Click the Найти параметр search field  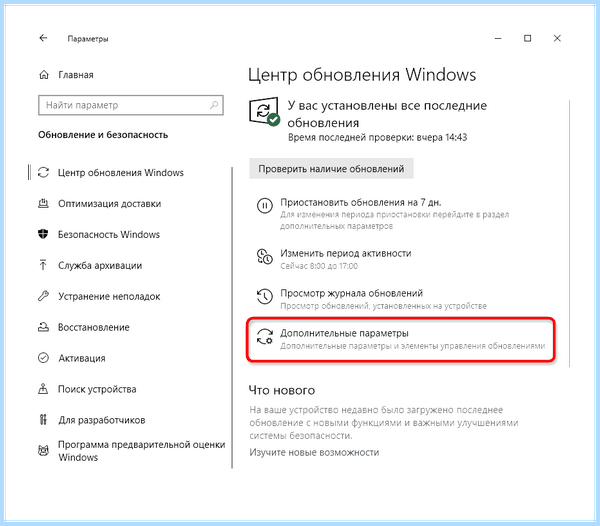[x=131, y=105]
